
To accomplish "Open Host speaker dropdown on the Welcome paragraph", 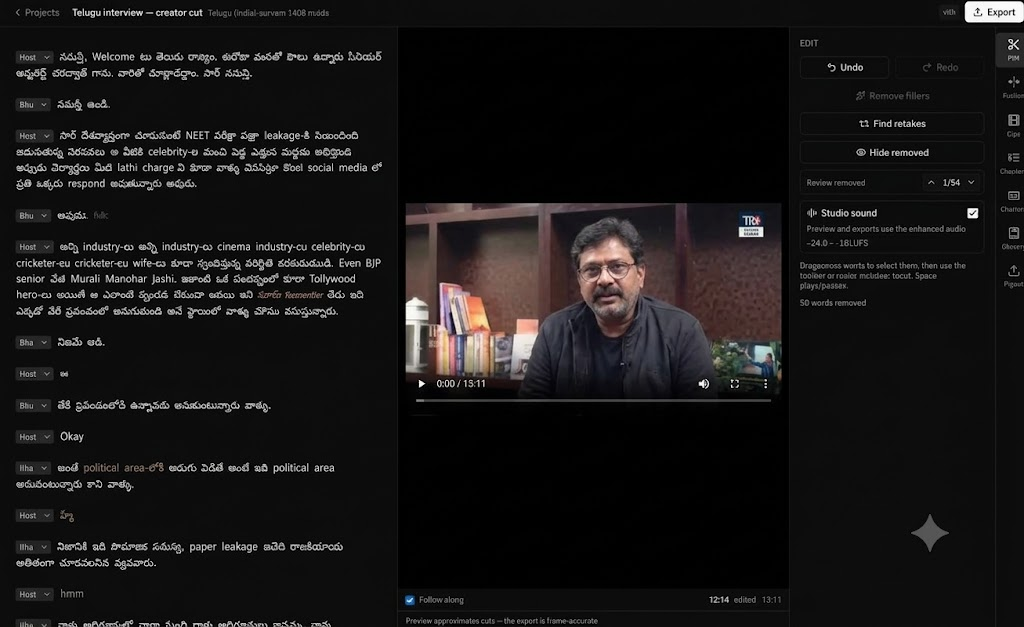I will tap(33, 57).
